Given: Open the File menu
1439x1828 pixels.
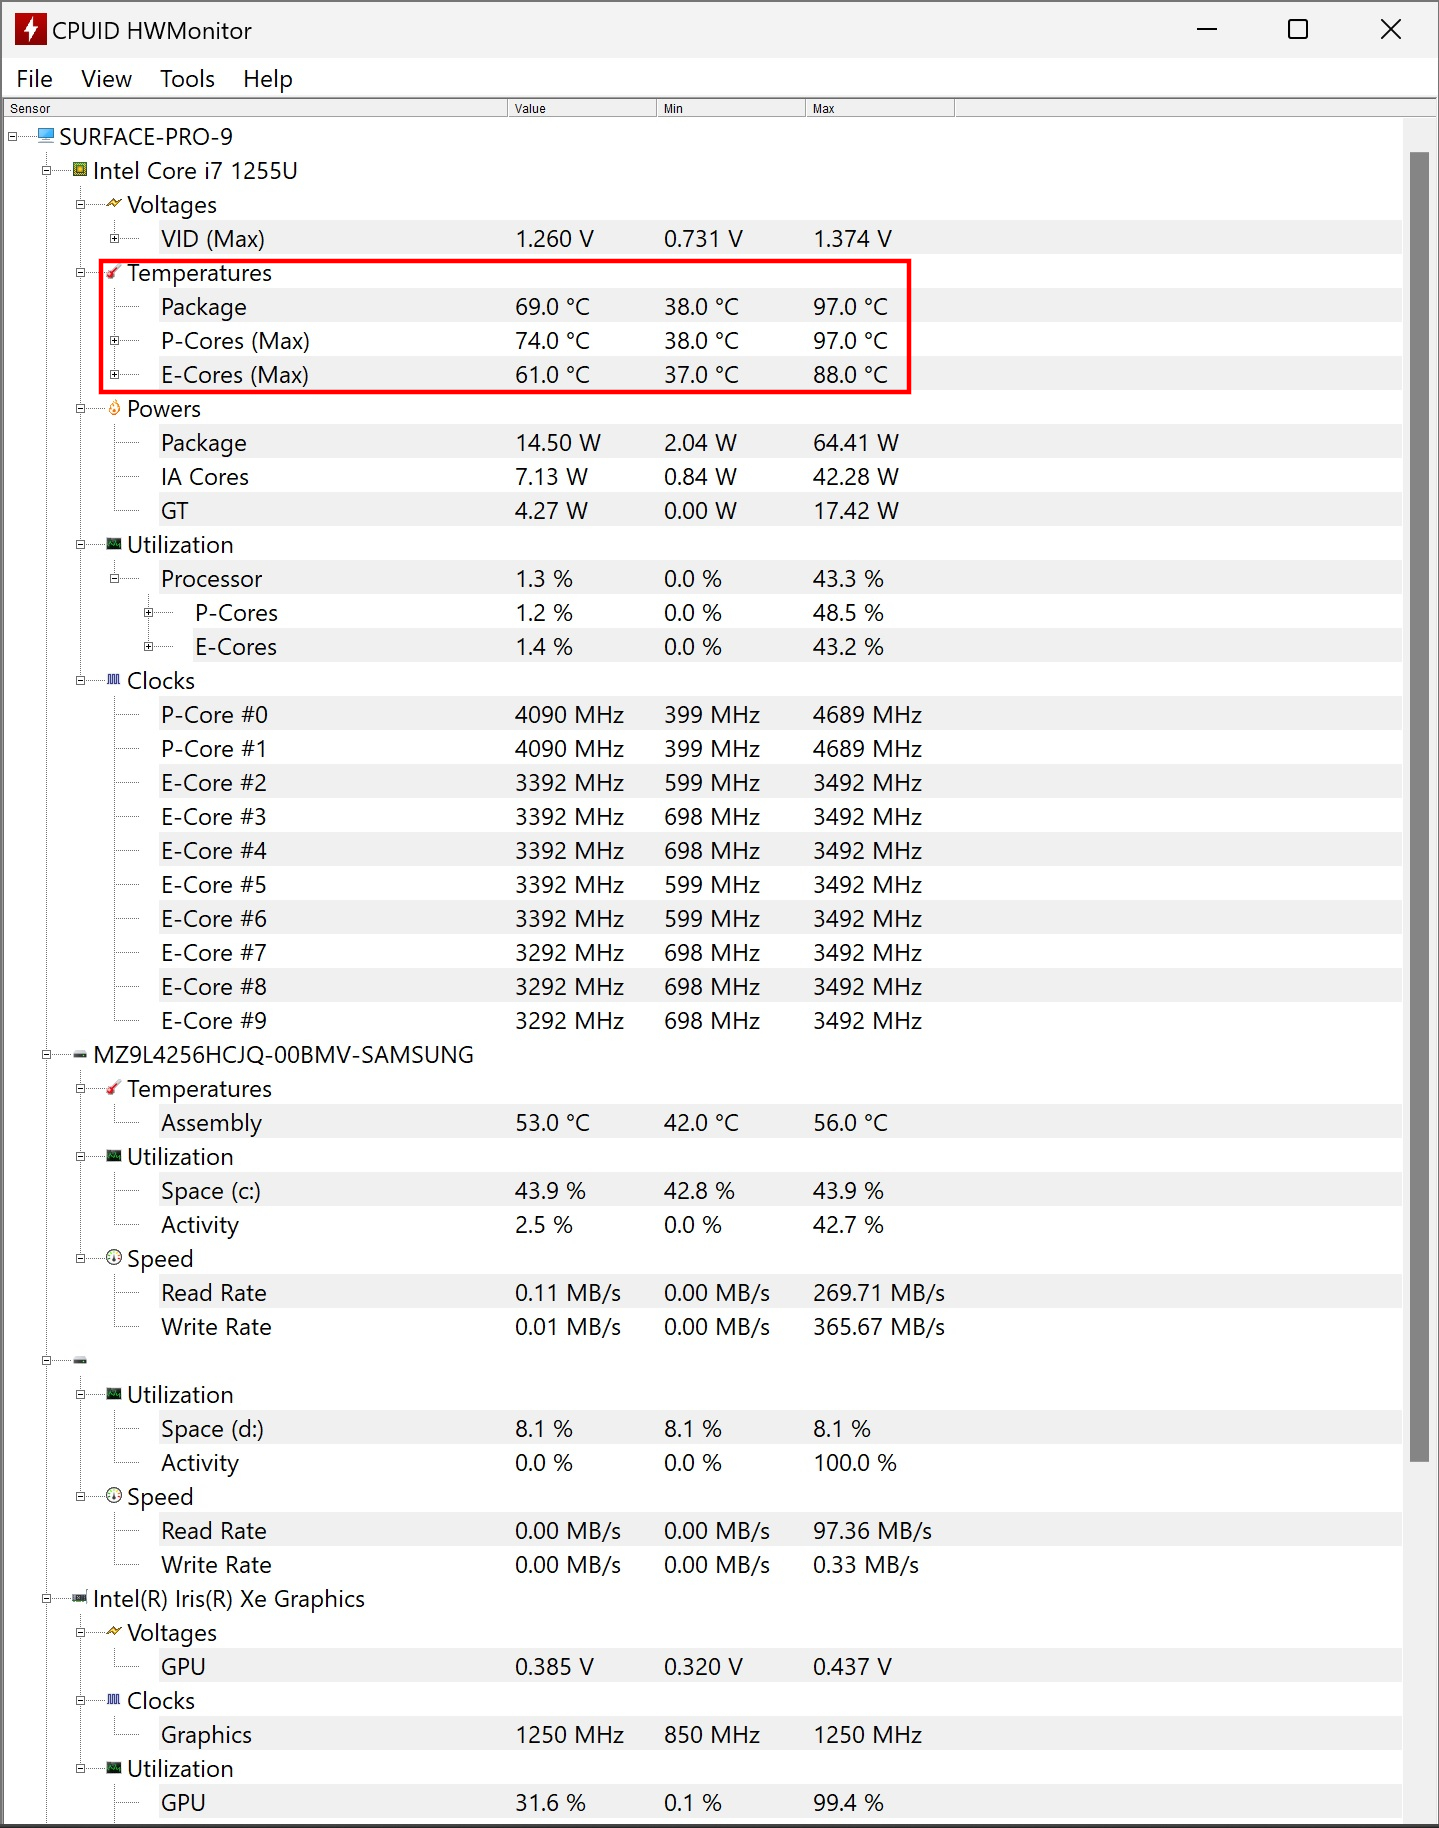Looking at the screenshot, I should point(35,78).
